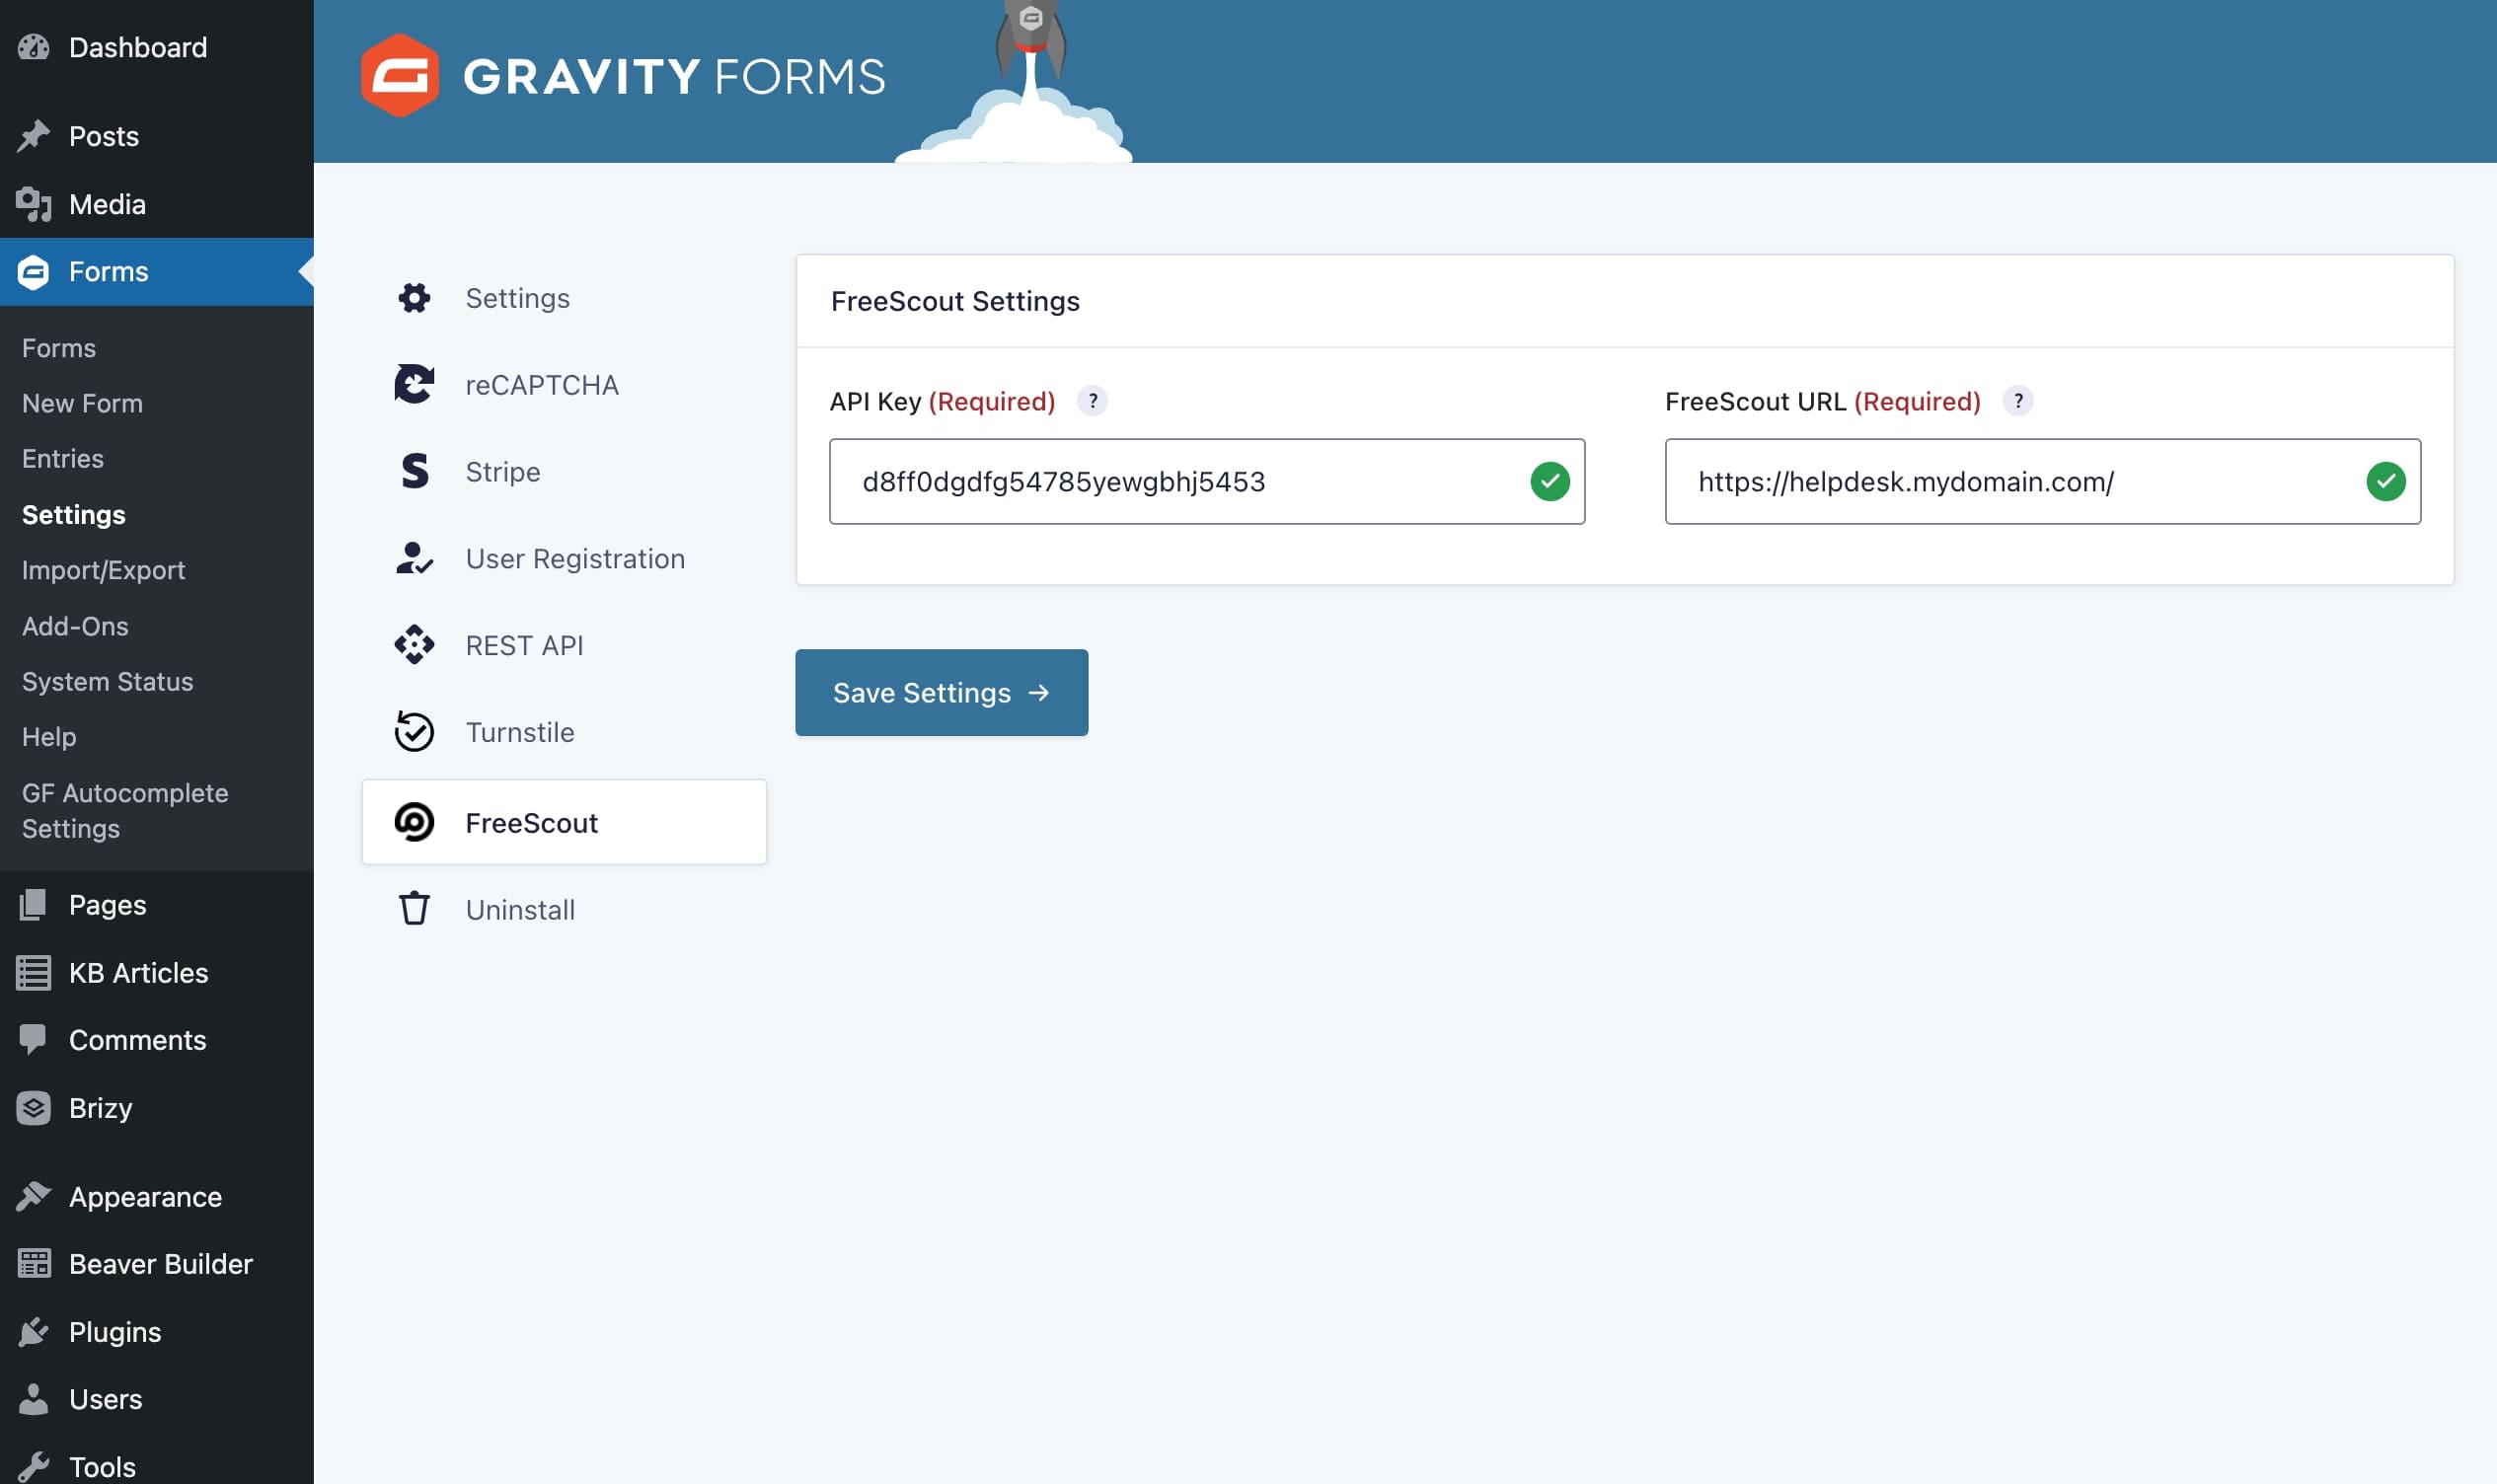Click the Media library icon
The width and height of the screenshot is (2497, 1484).
point(33,204)
